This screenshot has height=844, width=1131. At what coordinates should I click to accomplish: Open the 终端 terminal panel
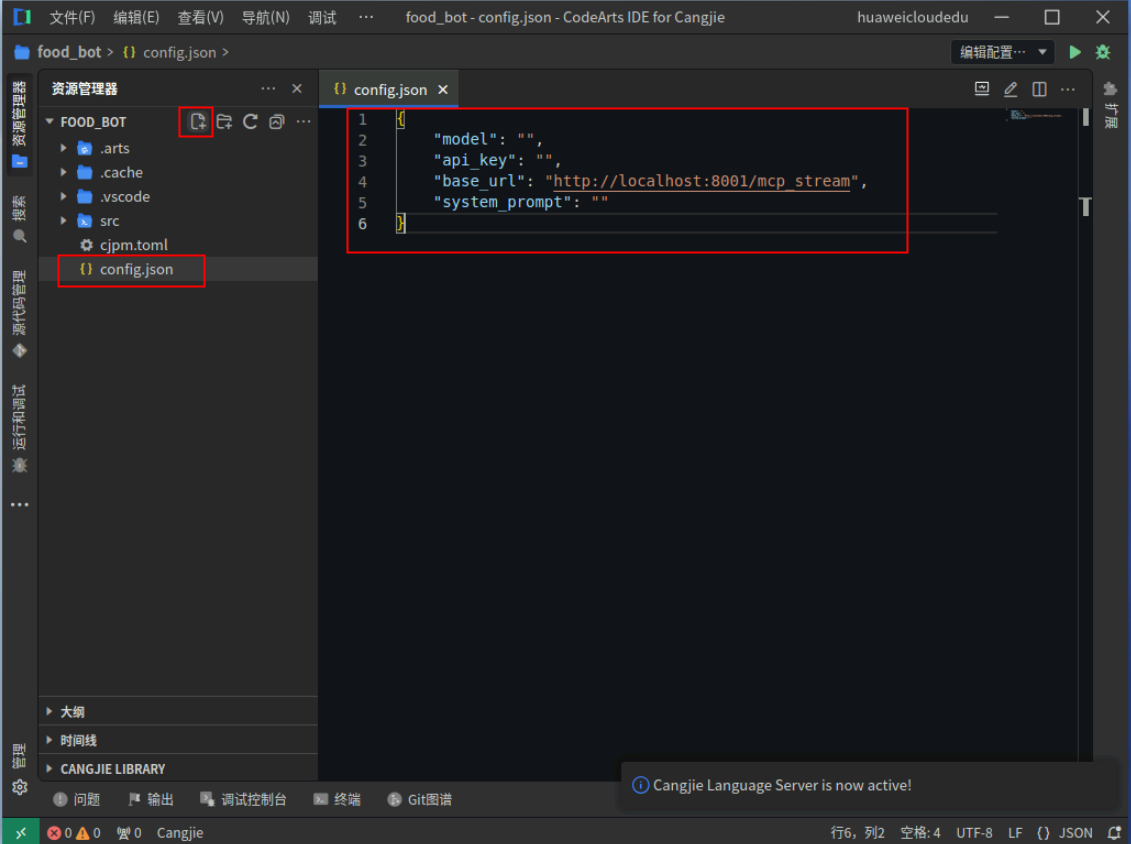[337, 799]
